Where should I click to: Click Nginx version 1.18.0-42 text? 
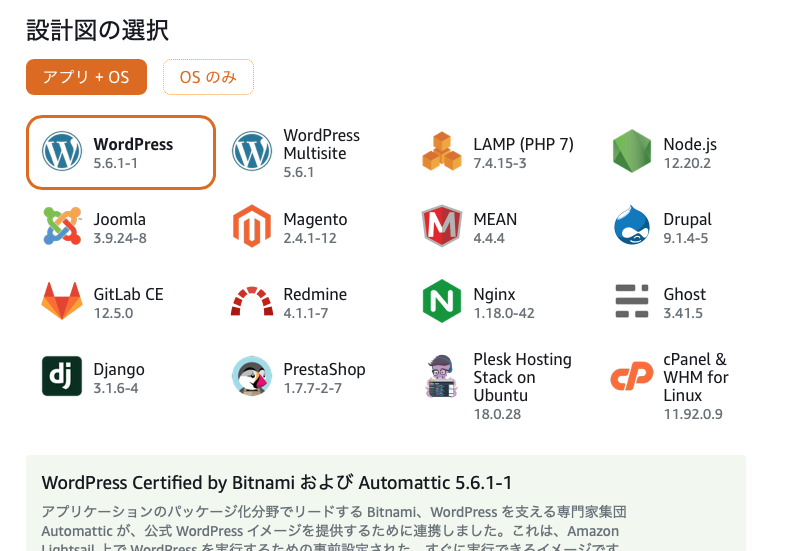tap(504, 313)
